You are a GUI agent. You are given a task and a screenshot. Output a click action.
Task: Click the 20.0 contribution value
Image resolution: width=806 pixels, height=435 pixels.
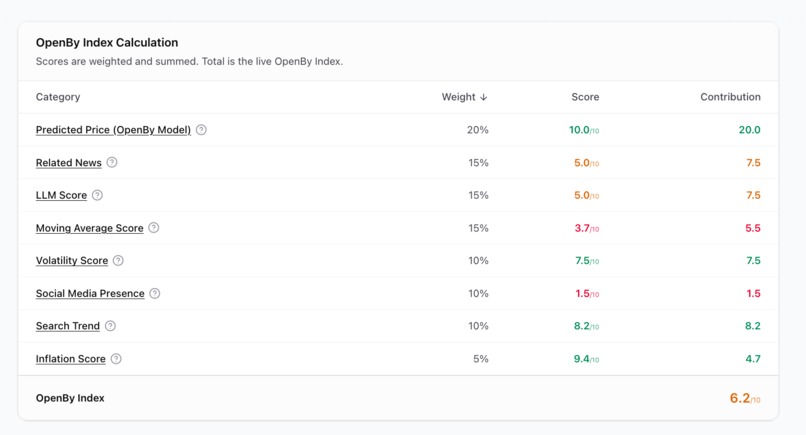tap(749, 130)
